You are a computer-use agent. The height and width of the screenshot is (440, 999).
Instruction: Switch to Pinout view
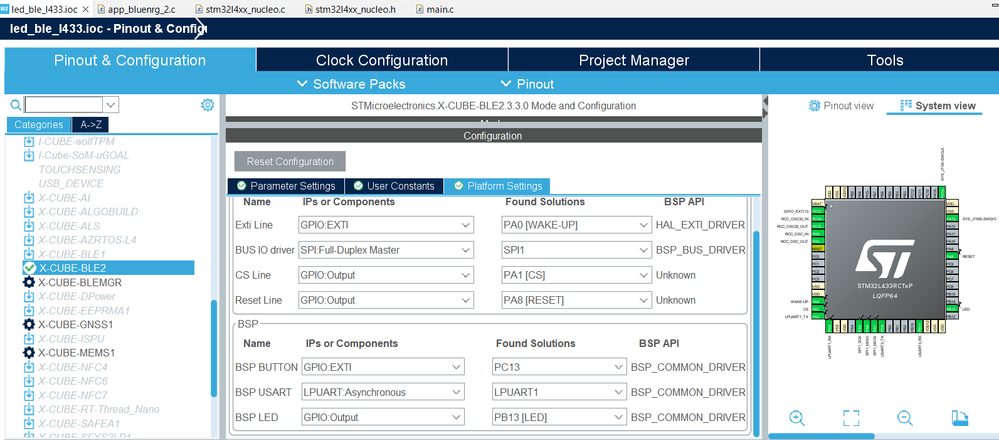841,106
